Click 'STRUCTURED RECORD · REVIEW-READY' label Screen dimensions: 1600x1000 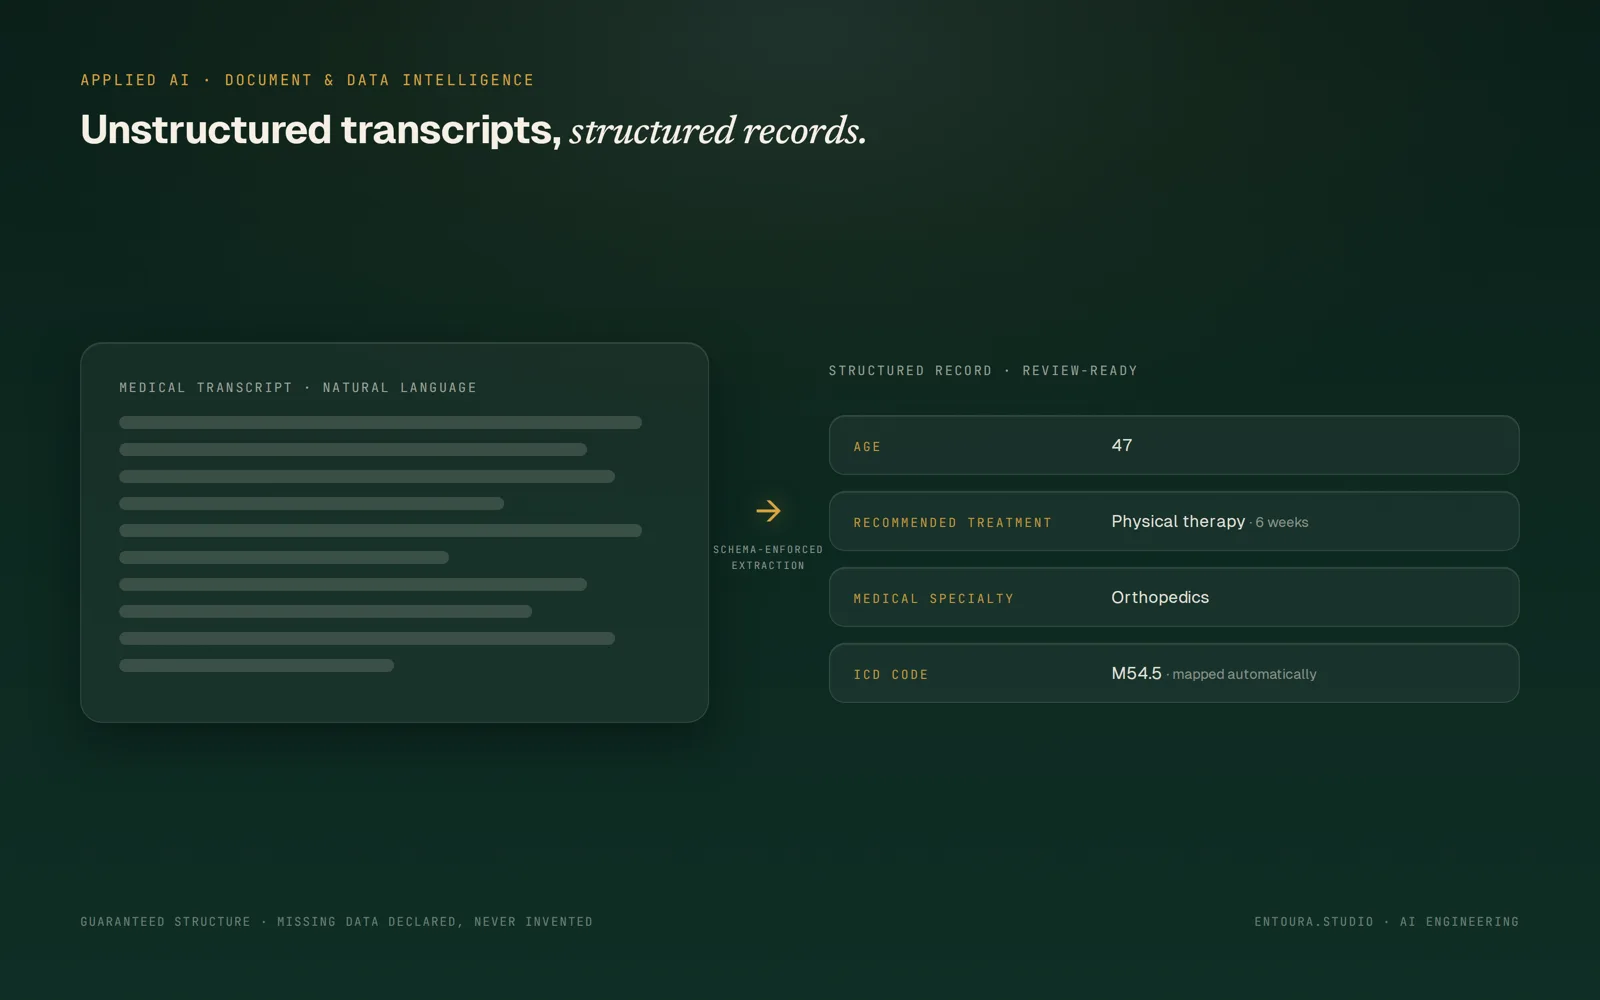[983, 371]
